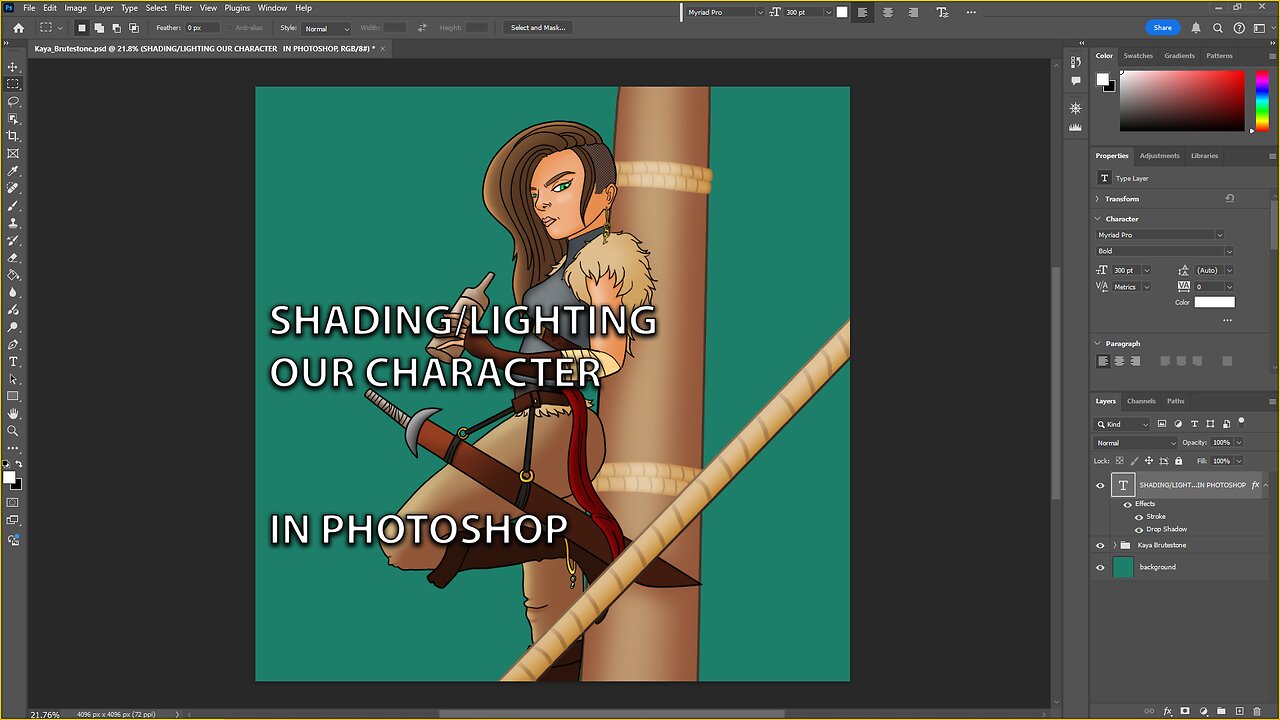Select the Lasso tool
The width and height of the screenshot is (1280, 720).
tap(13, 102)
